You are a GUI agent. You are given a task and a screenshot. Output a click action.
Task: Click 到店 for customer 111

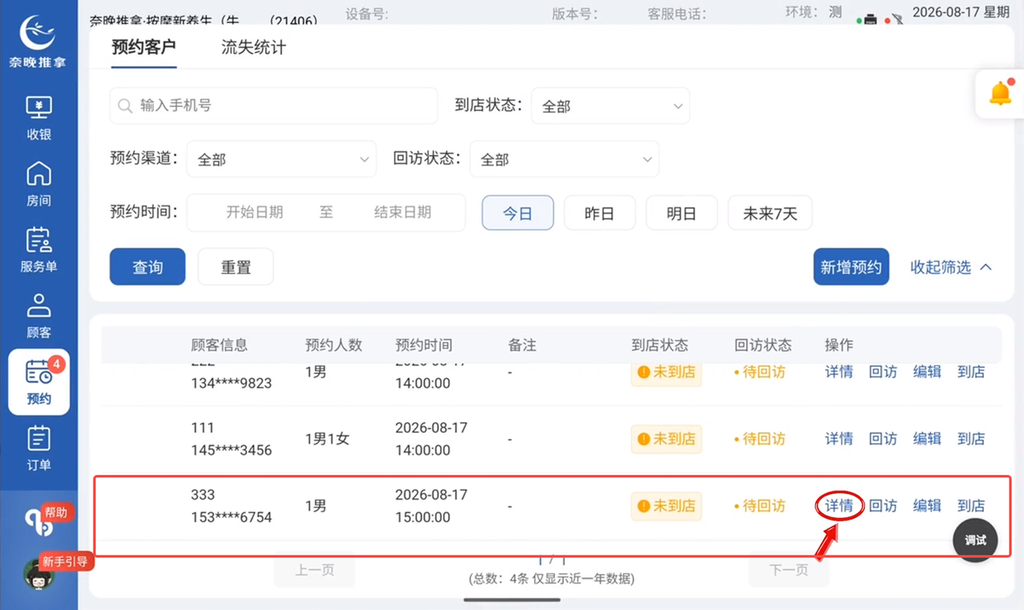971,439
